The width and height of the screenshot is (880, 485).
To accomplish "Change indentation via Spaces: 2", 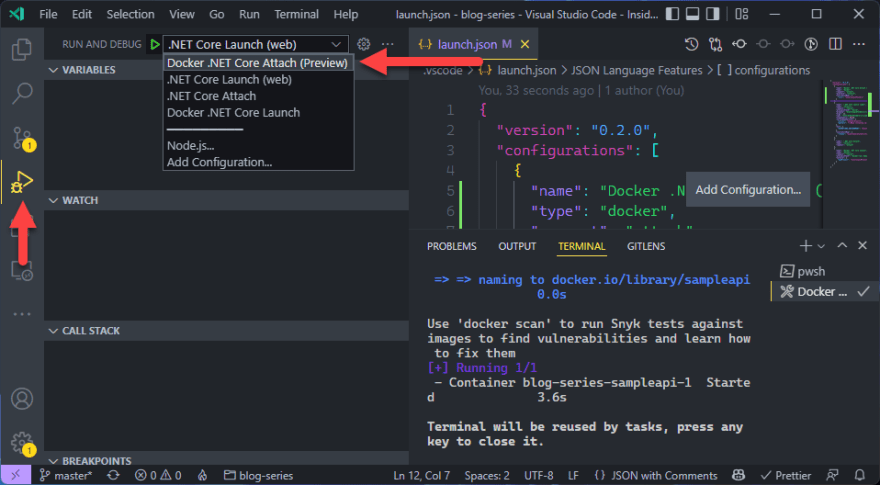I will coord(487,475).
